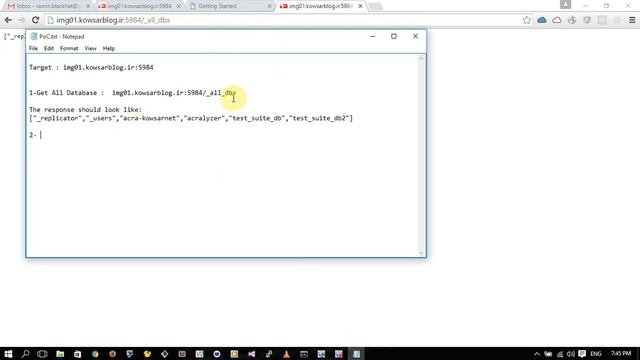Open the Windows Start menu
This screenshot has width=640, height=360.
coord(8,354)
